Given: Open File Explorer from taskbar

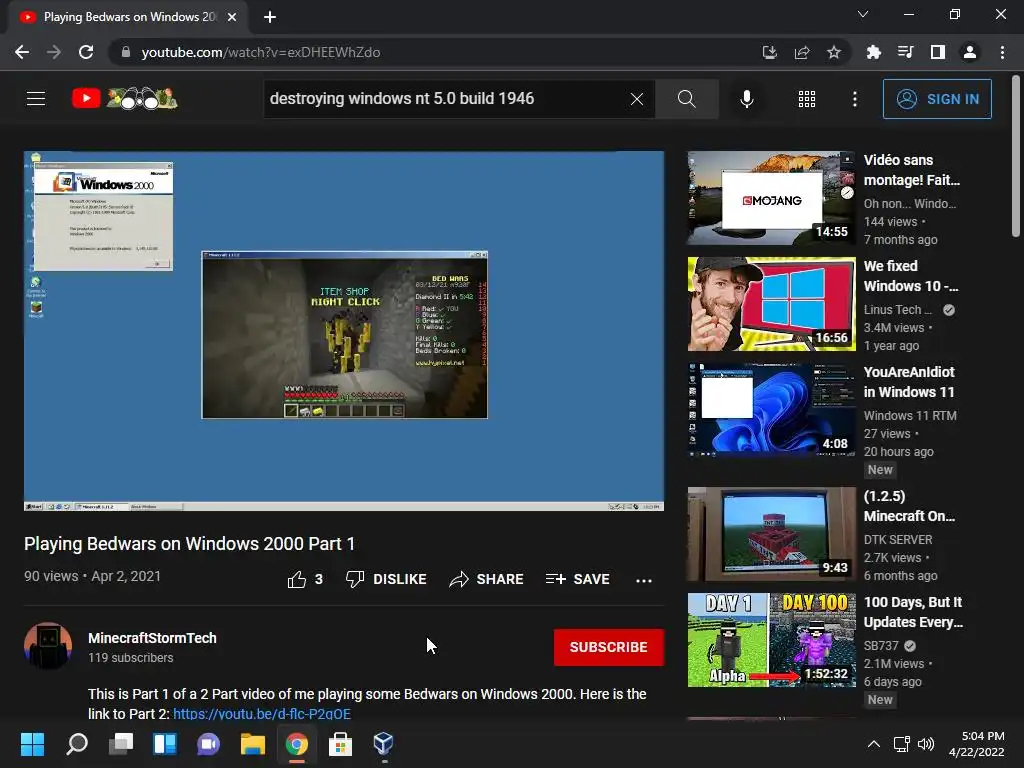Looking at the screenshot, I should coord(253,744).
